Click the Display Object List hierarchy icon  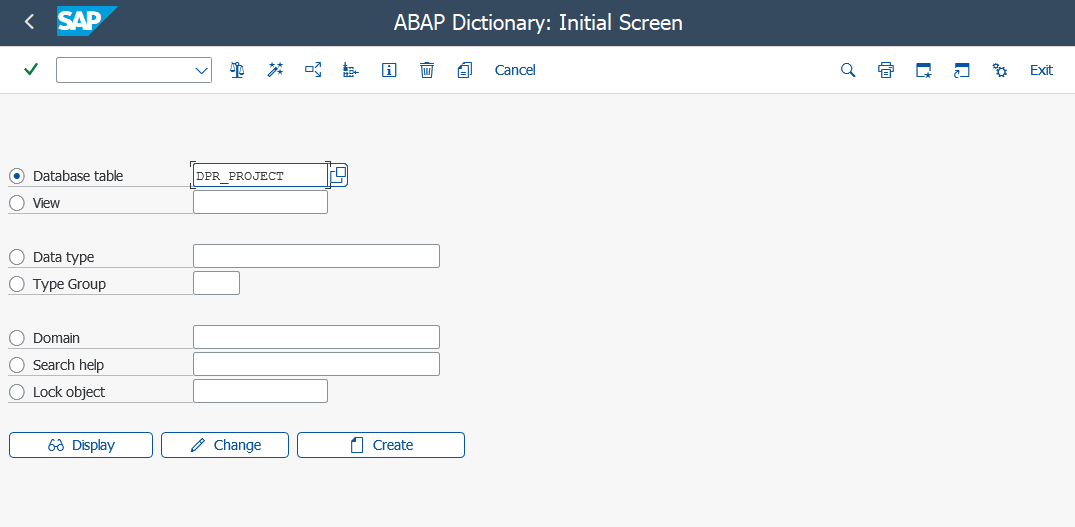point(350,70)
